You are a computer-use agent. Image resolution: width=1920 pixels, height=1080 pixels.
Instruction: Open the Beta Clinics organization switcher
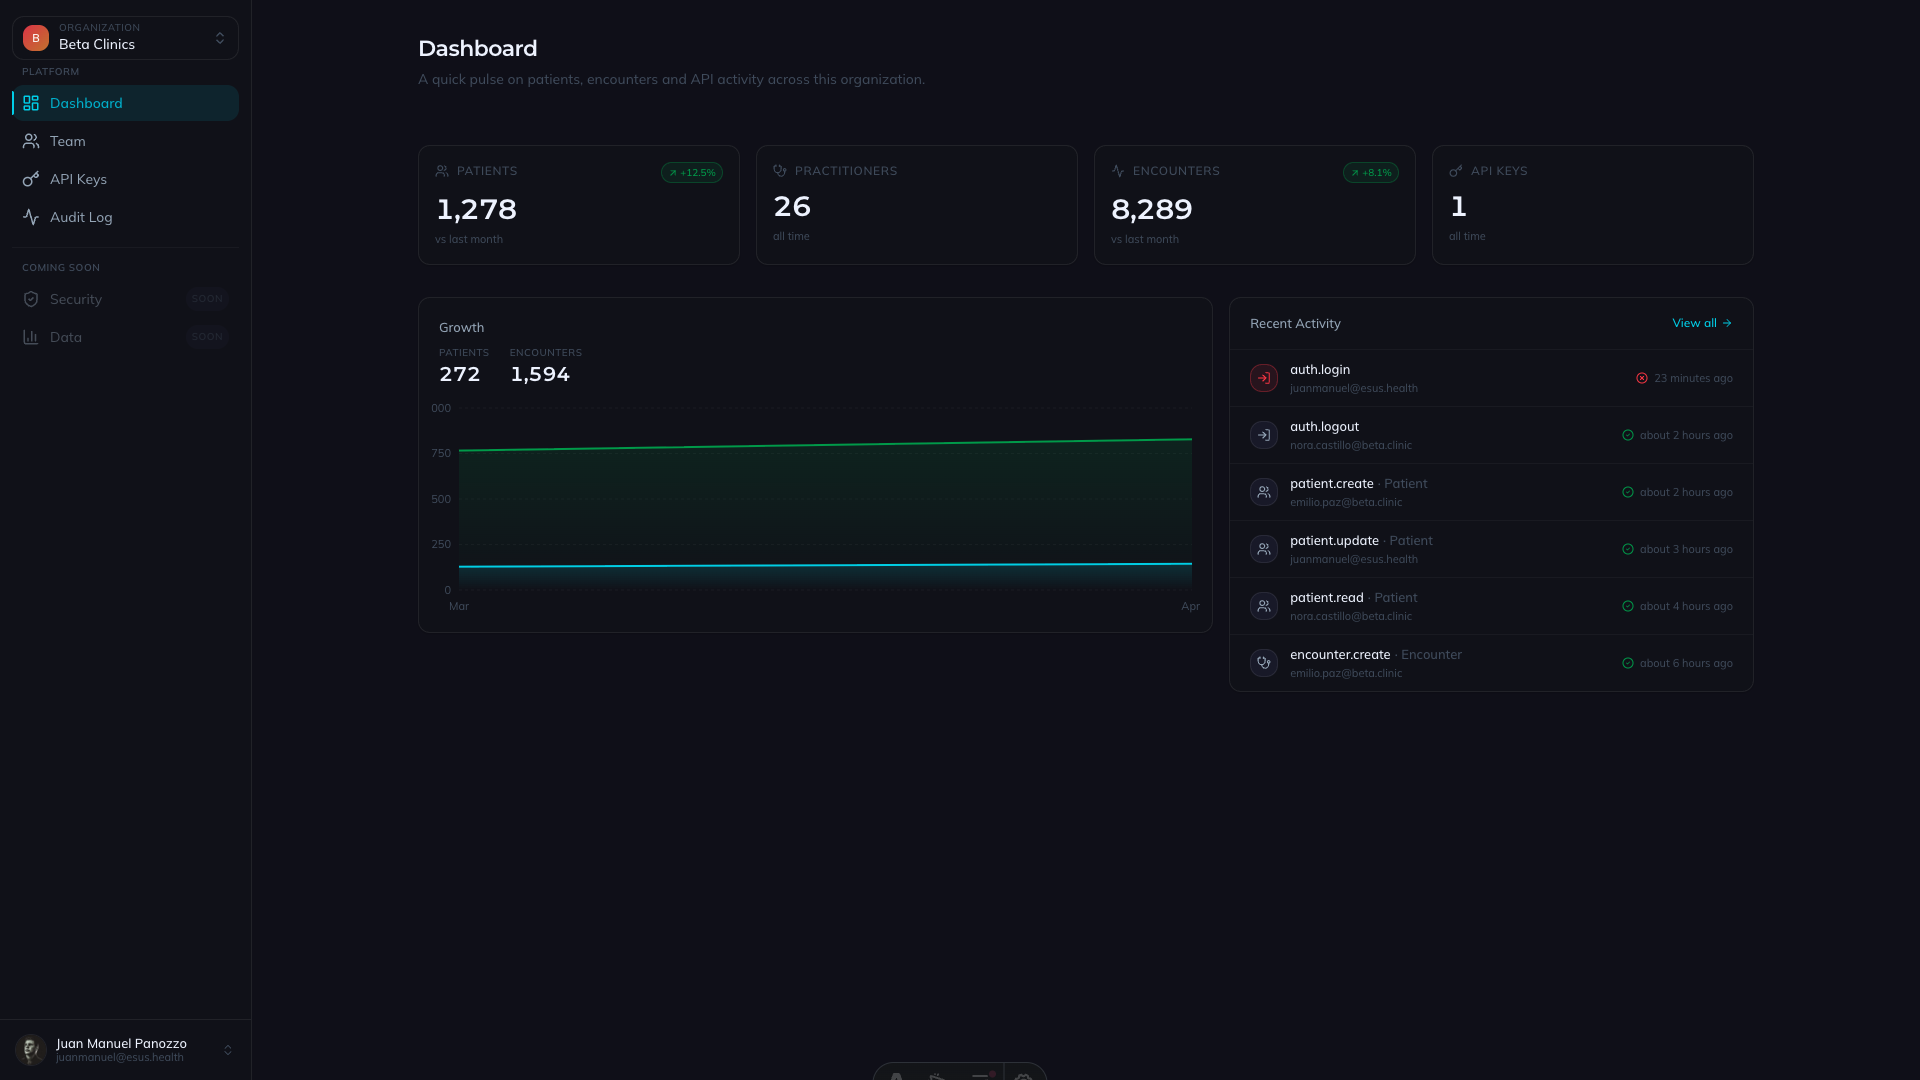[x=125, y=38]
